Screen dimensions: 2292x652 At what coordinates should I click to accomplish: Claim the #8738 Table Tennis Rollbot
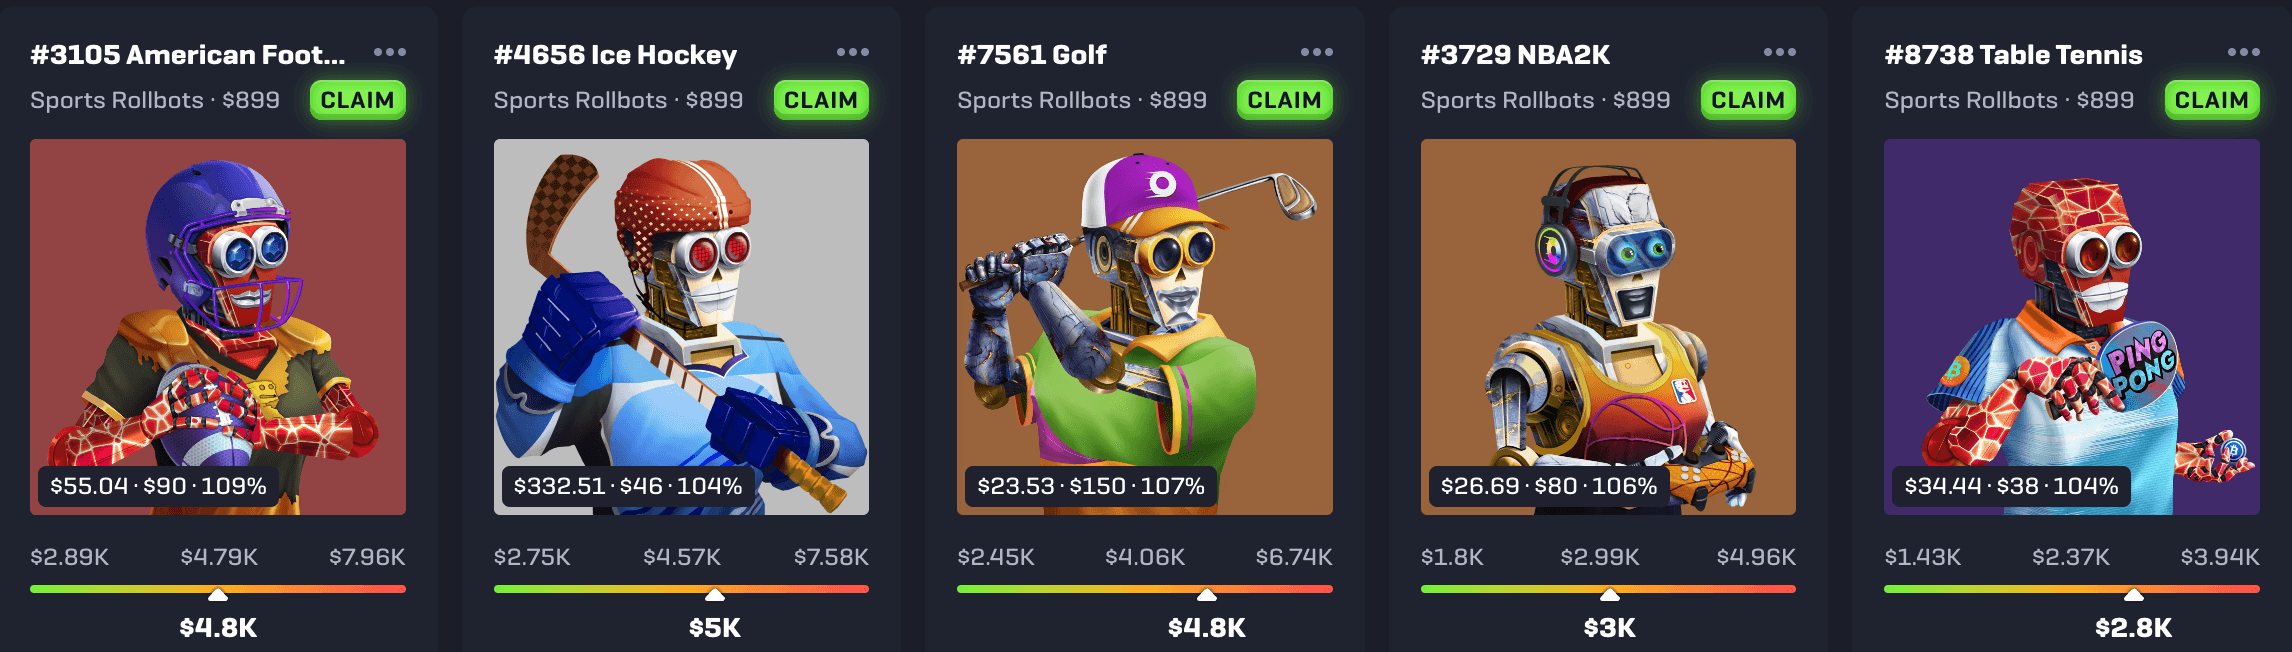[2212, 100]
